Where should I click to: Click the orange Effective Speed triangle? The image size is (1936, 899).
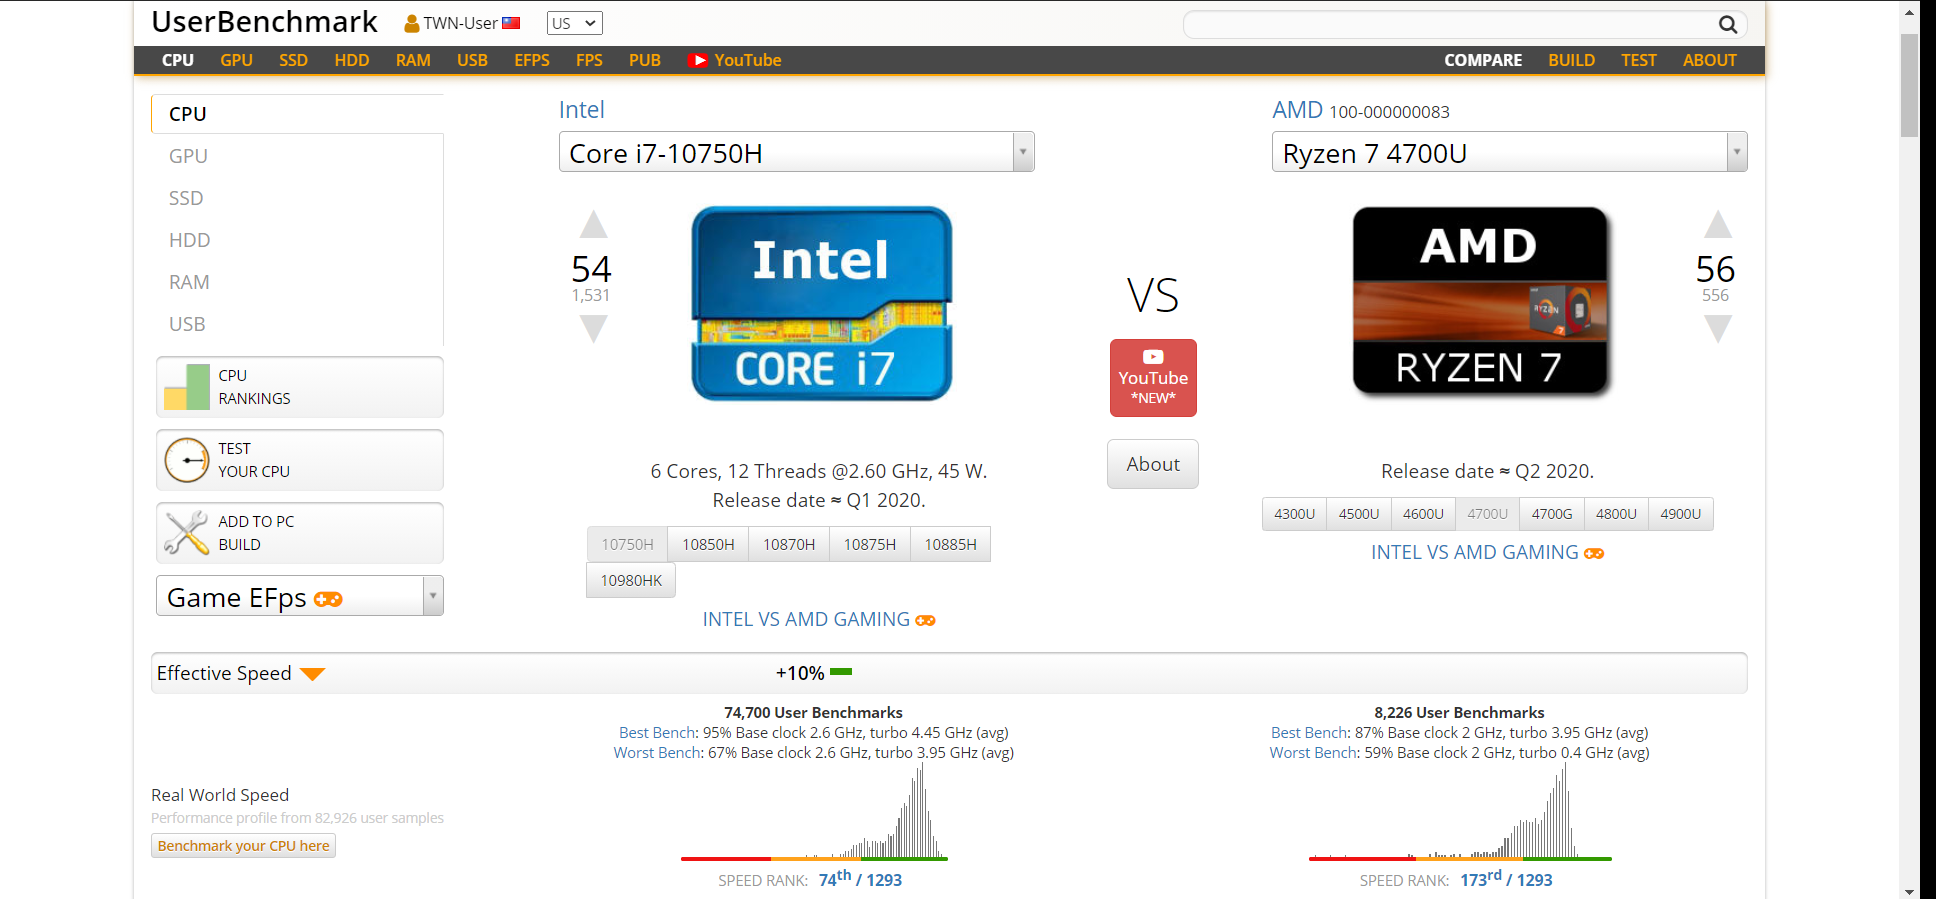coord(313,674)
